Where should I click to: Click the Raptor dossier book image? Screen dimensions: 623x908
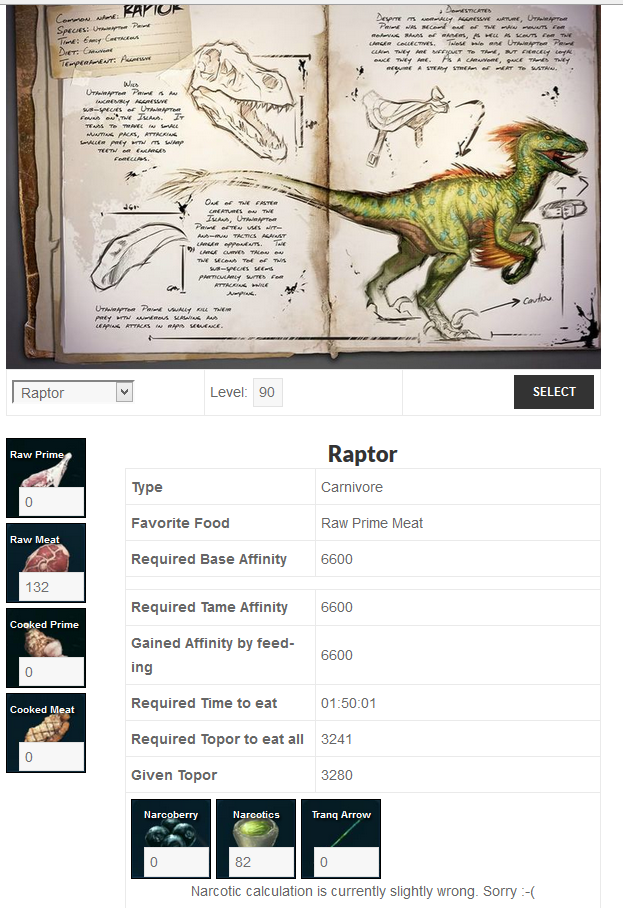tap(303, 186)
